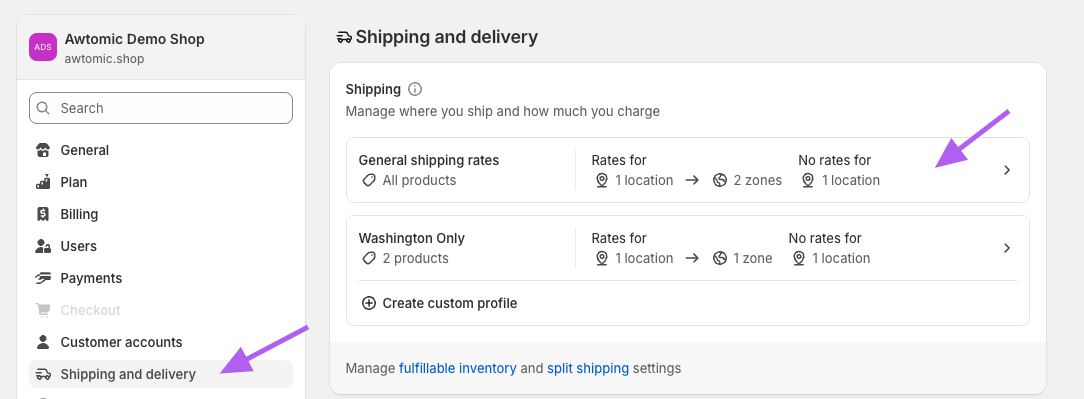This screenshot has height=399, width=1084.
Task: Open the fulfillable inventory link
Action: tap(458, 369)
